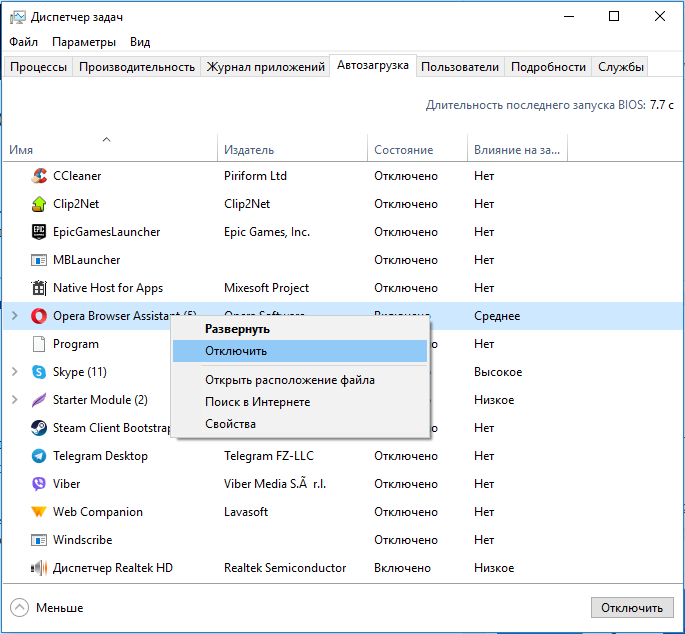Click the Realtek HD speaker icon
Viewport: 685px width, 634px height.
click(39, 568)
